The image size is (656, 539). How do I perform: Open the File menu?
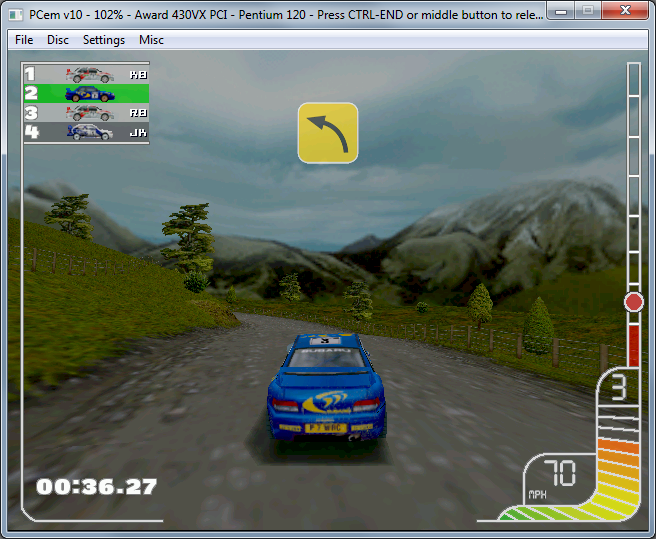[x=24, y=40]
